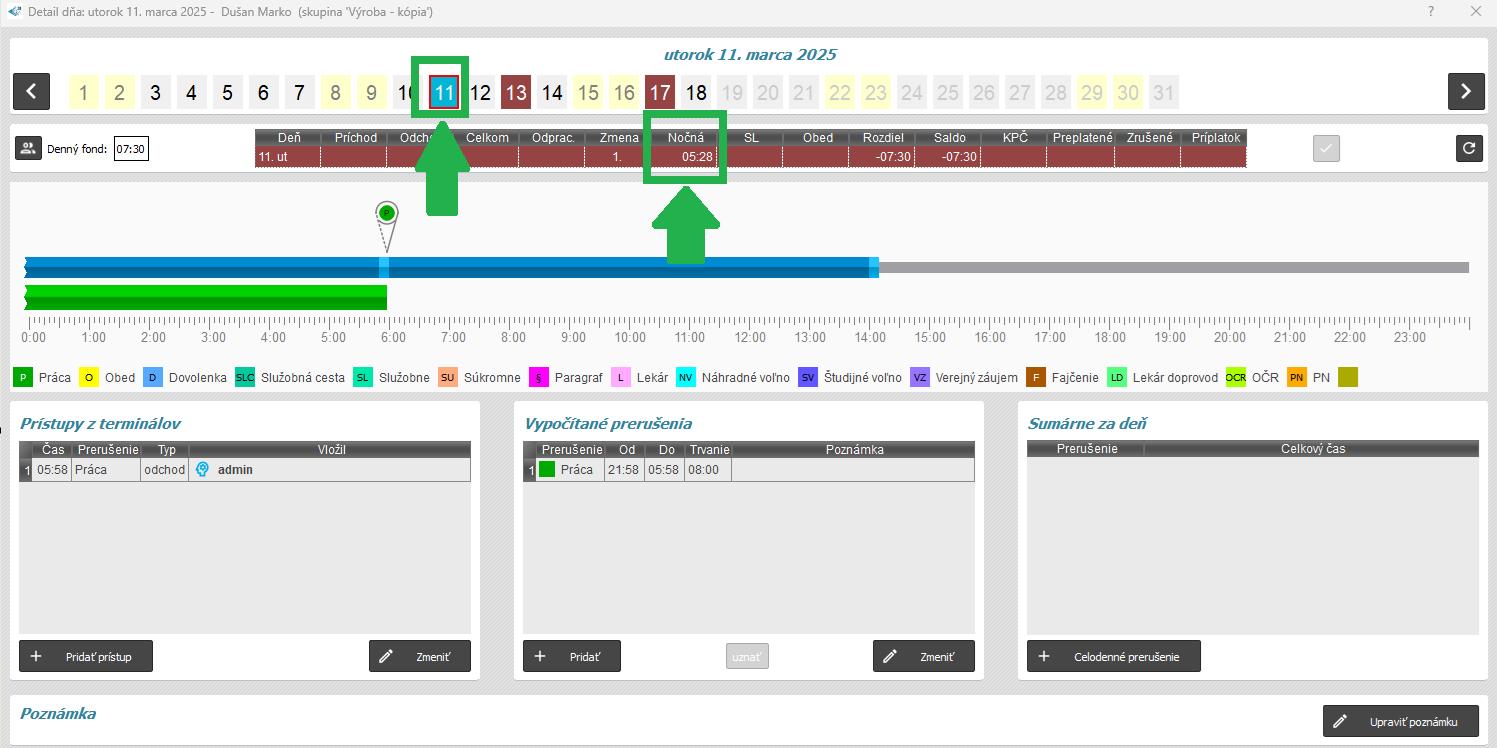
Task: Open the Upraviť poznámku editor
Action: coord(1399,722)
